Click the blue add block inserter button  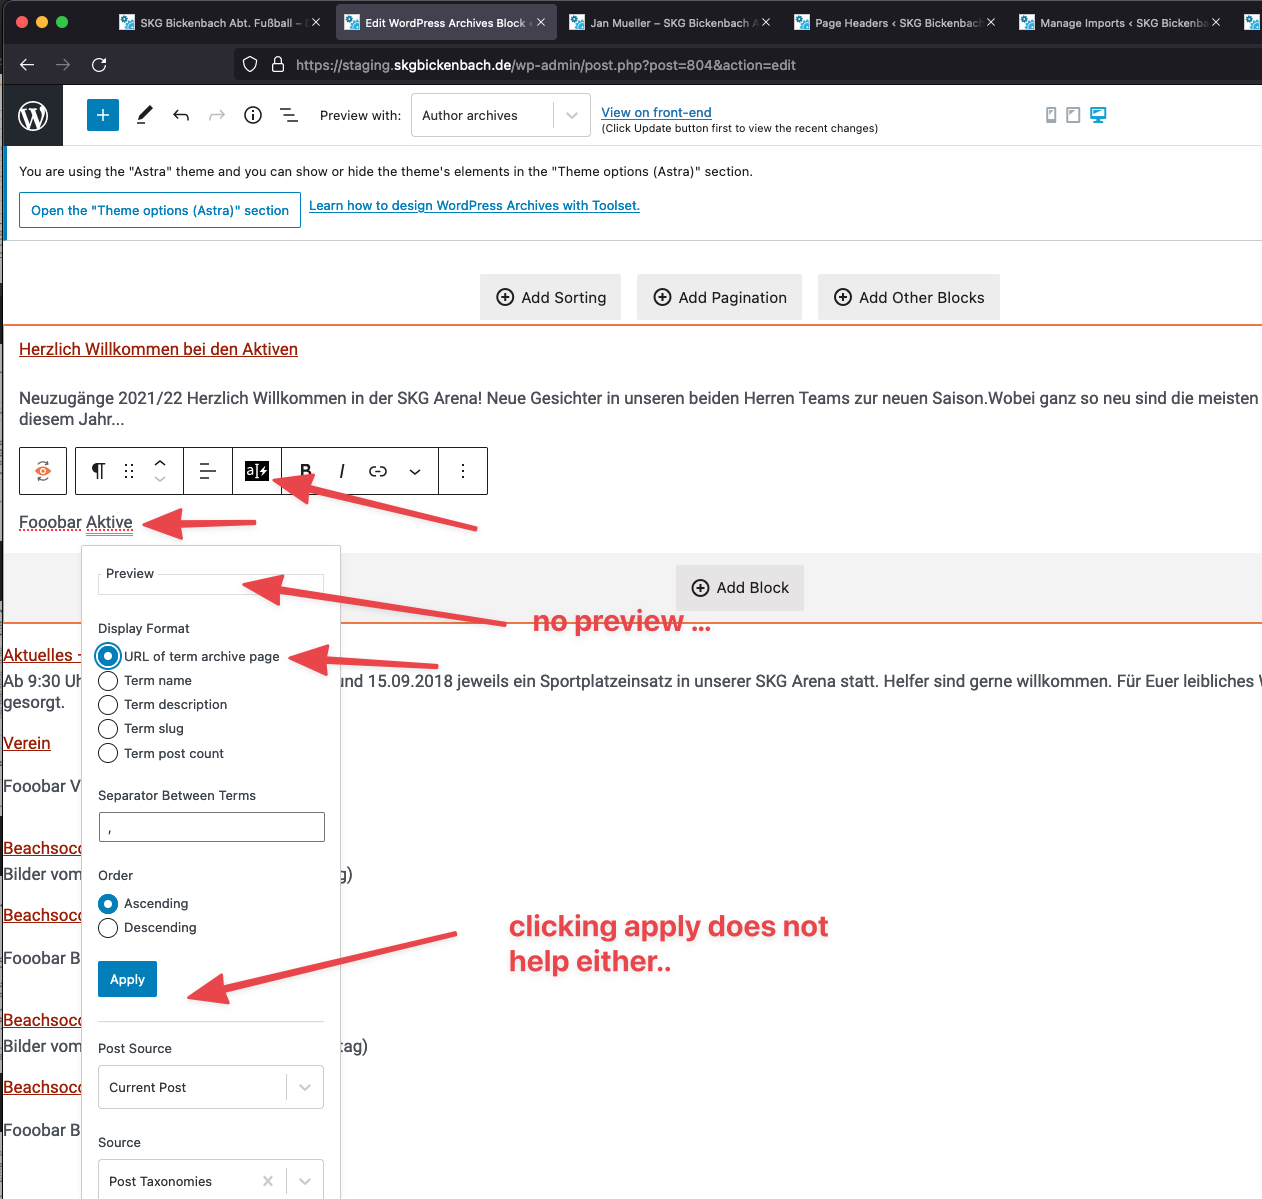coord(103,115)
